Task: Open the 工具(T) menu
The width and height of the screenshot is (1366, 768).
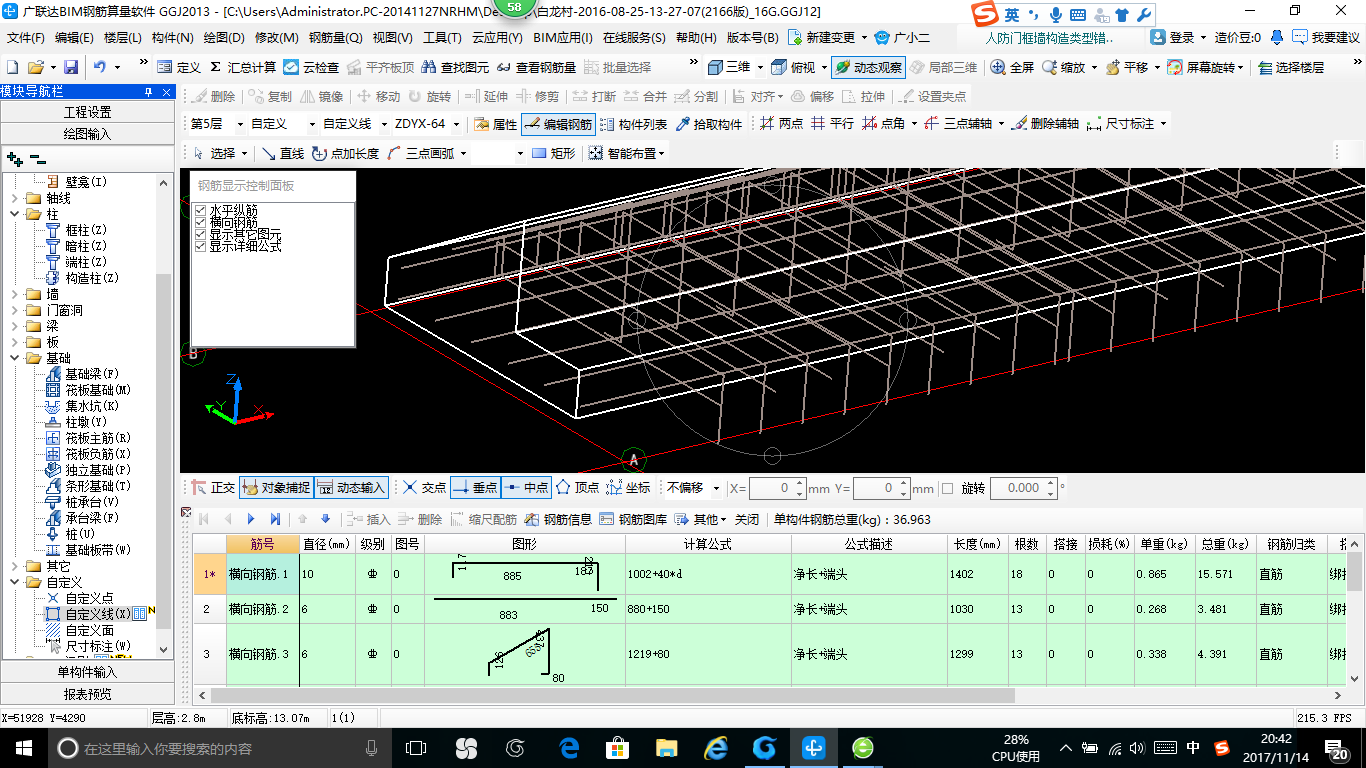Action: click(x=442, y=38)
